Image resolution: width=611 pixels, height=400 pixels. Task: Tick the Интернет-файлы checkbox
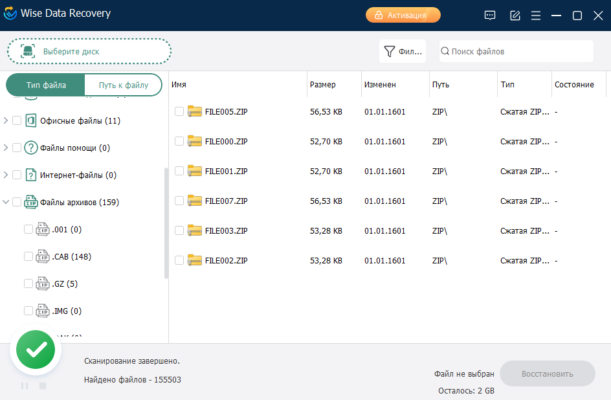pyautogui.click(x=17, y=175)
